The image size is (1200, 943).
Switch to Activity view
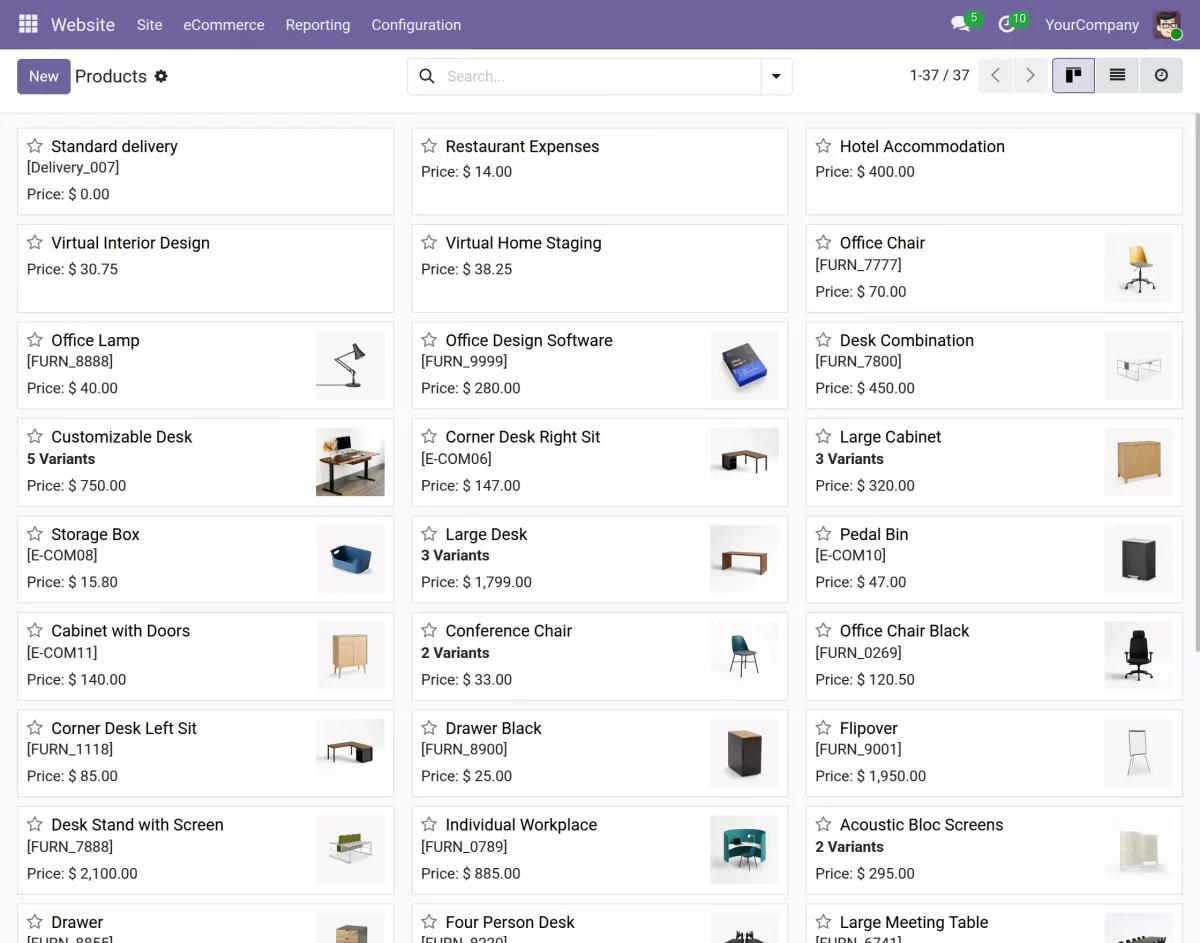1161,76
